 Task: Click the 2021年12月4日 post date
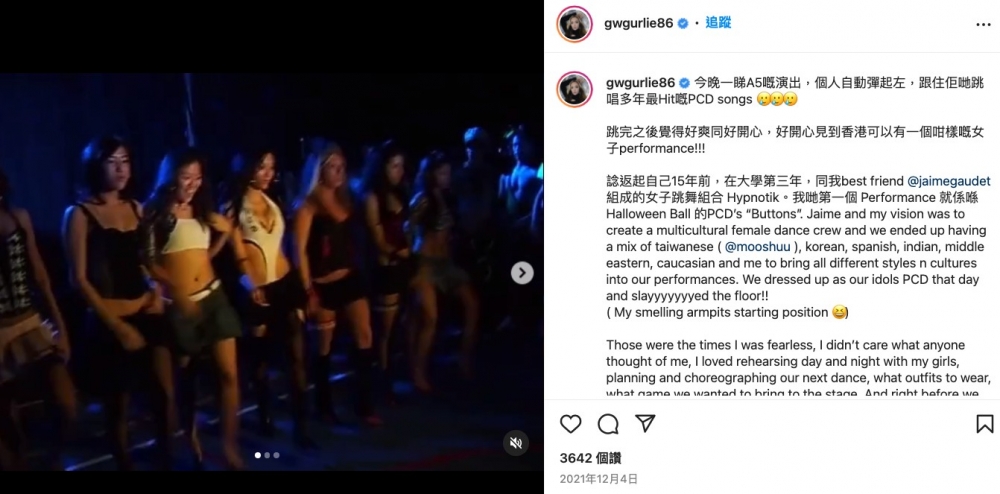598,479
